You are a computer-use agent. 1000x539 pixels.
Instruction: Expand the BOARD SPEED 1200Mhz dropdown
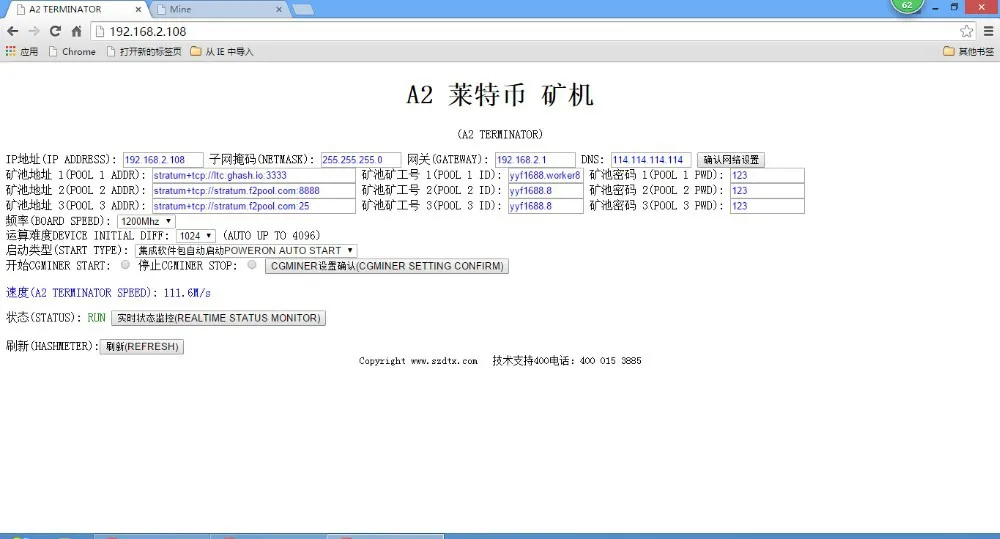[145, 221]
